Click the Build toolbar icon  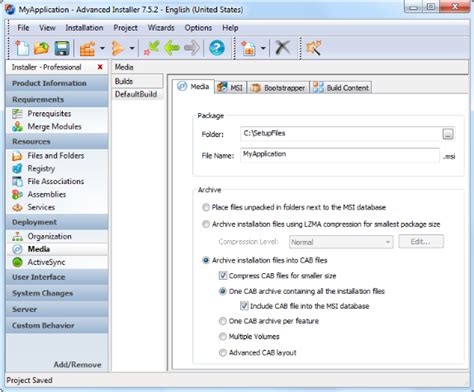[x=87, y=48]
